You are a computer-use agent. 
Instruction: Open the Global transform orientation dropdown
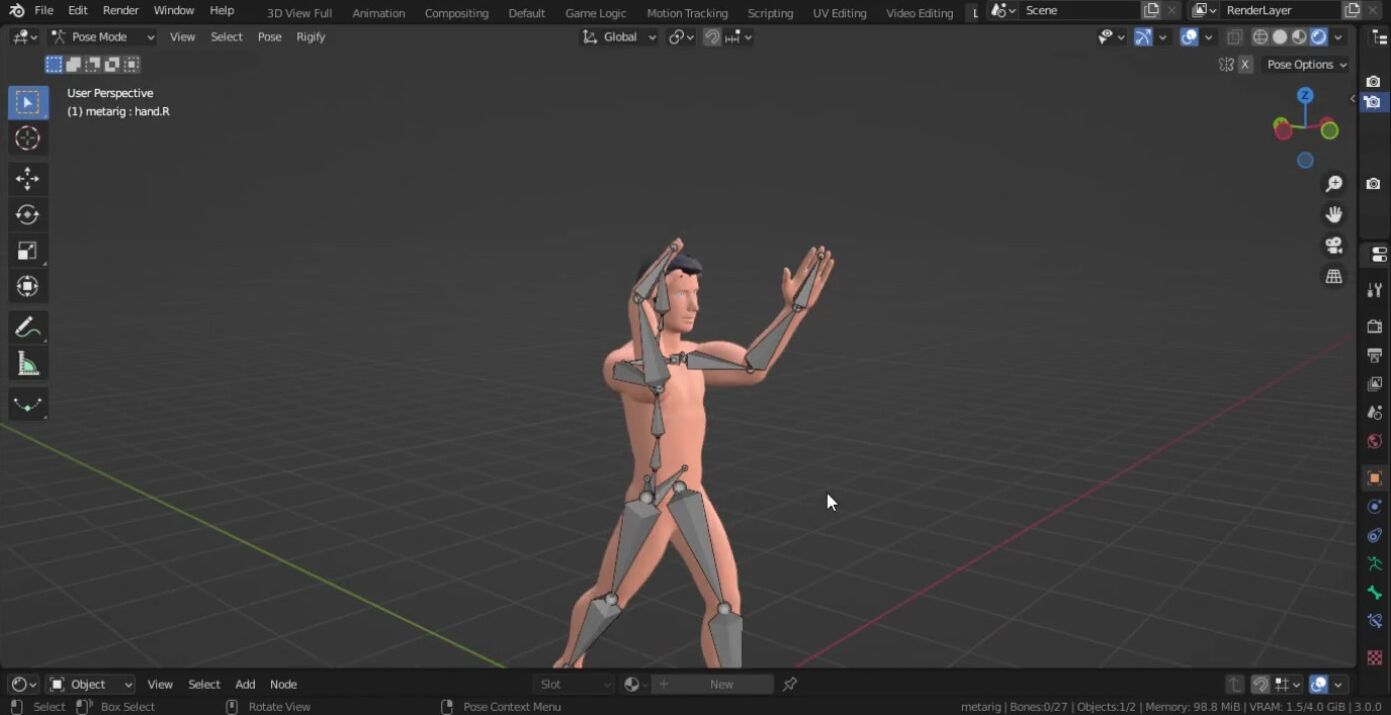click(620, 37)
